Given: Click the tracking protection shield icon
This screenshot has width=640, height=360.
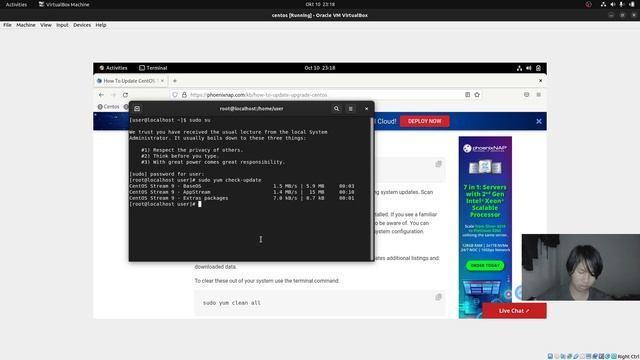Looking at the screenshot, I should click(175, 95).
